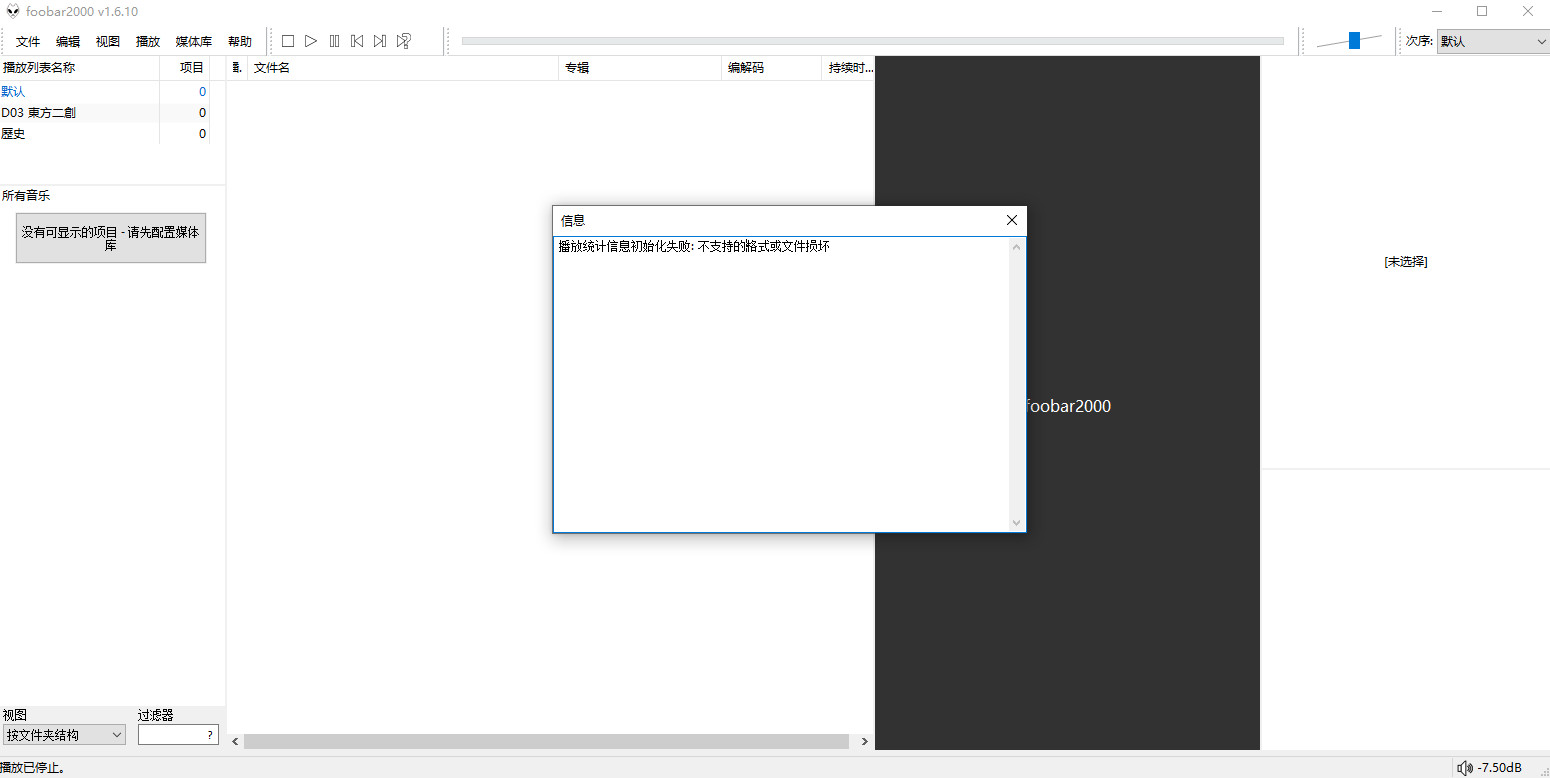Open the 文件 menu

tap(28, 42)
